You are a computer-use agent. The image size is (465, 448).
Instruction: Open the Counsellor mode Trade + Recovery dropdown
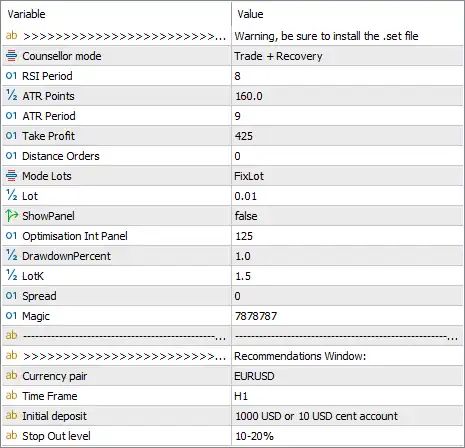point(347,56)
